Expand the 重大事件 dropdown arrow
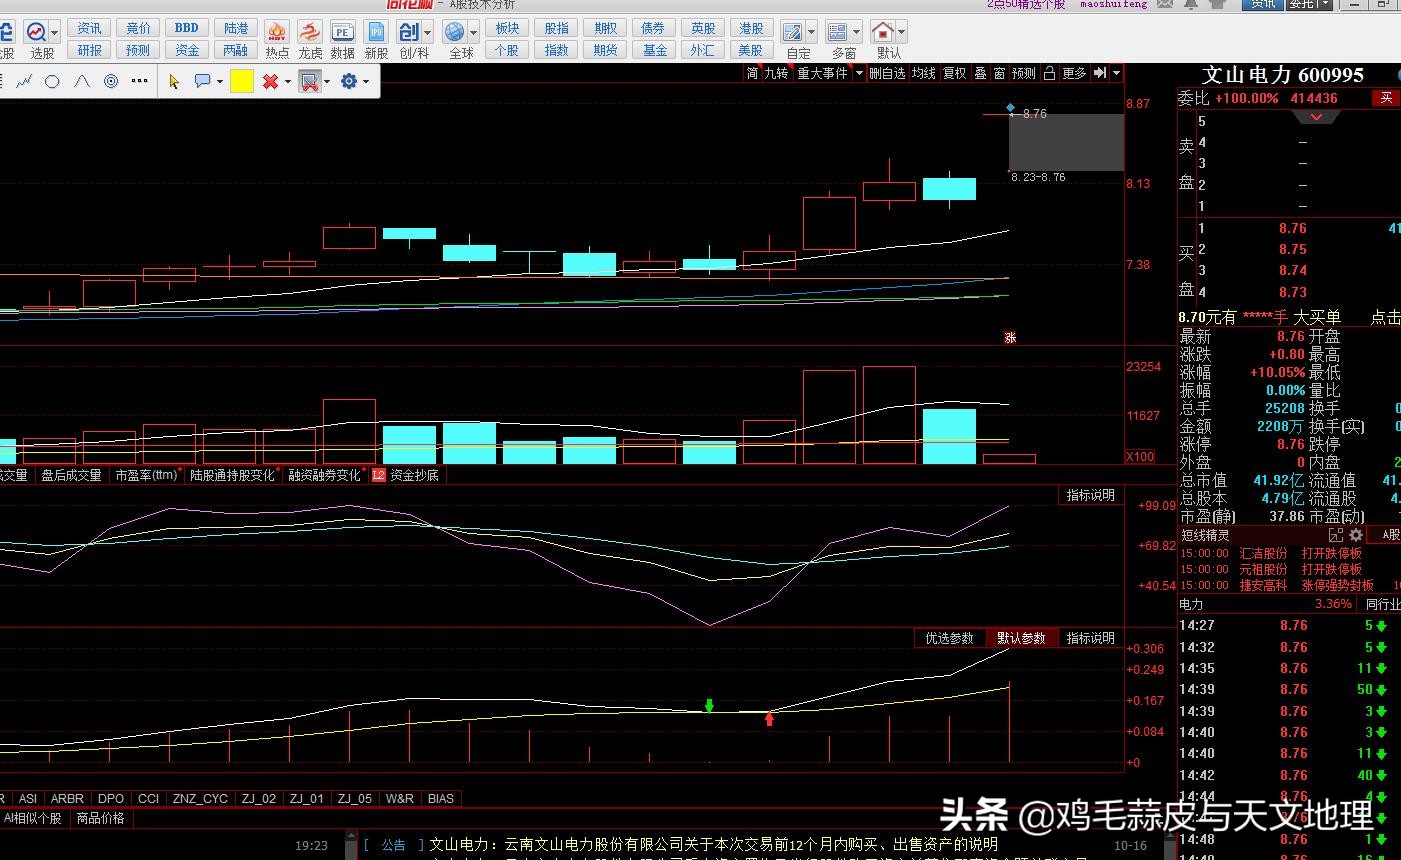The image size is (1401, 860). pos(857,73)
